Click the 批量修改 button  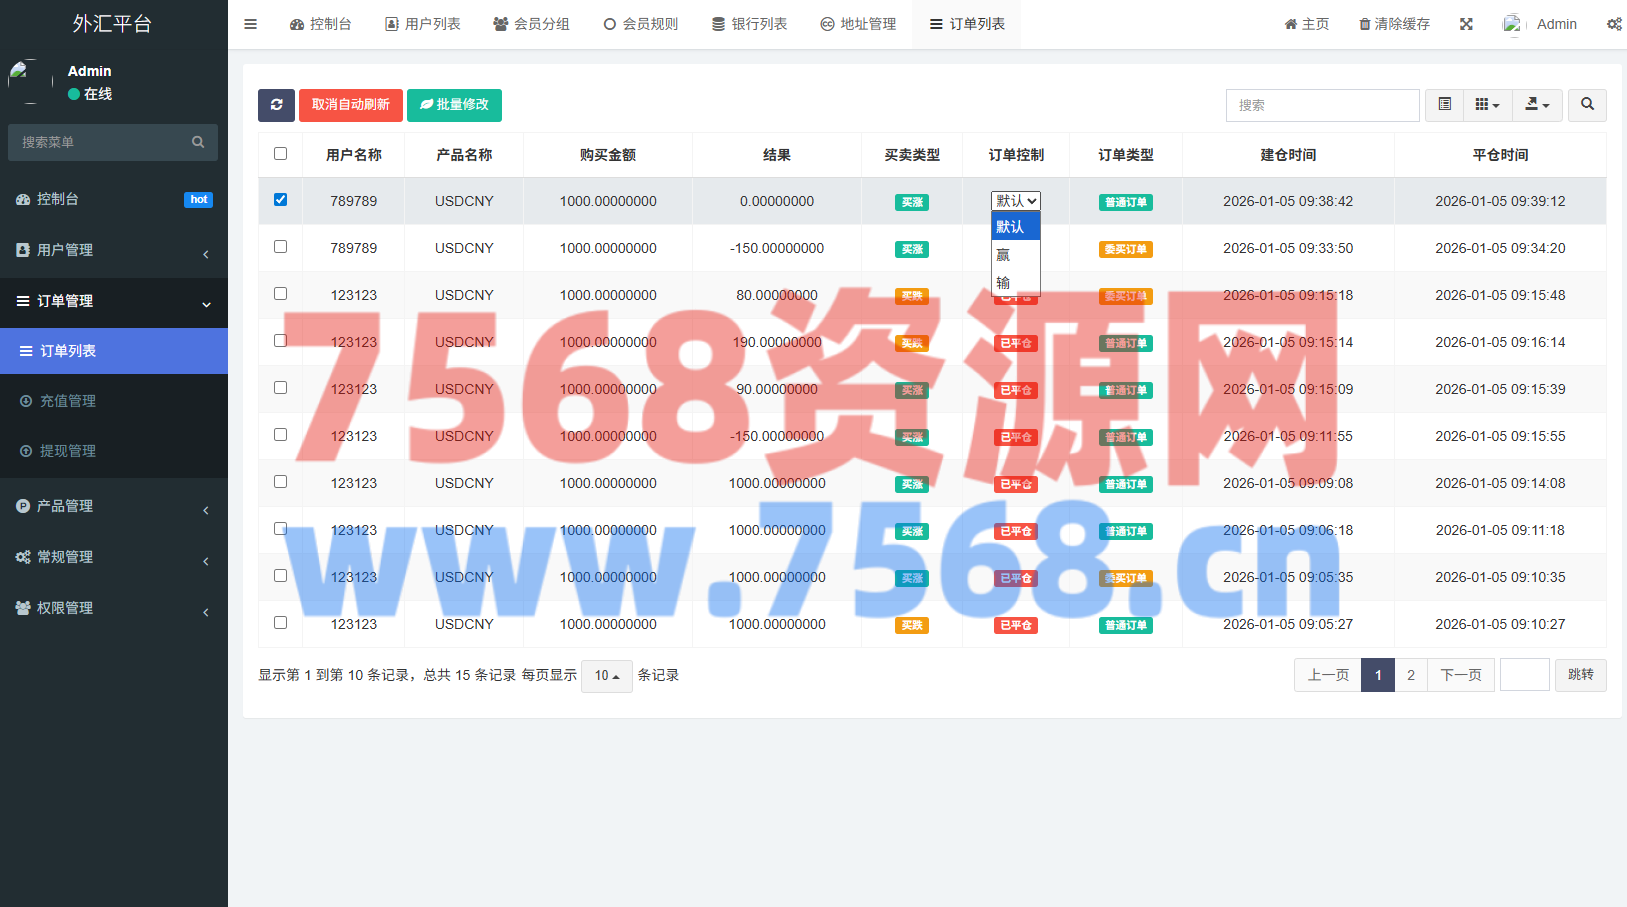(x=454, y=105)
